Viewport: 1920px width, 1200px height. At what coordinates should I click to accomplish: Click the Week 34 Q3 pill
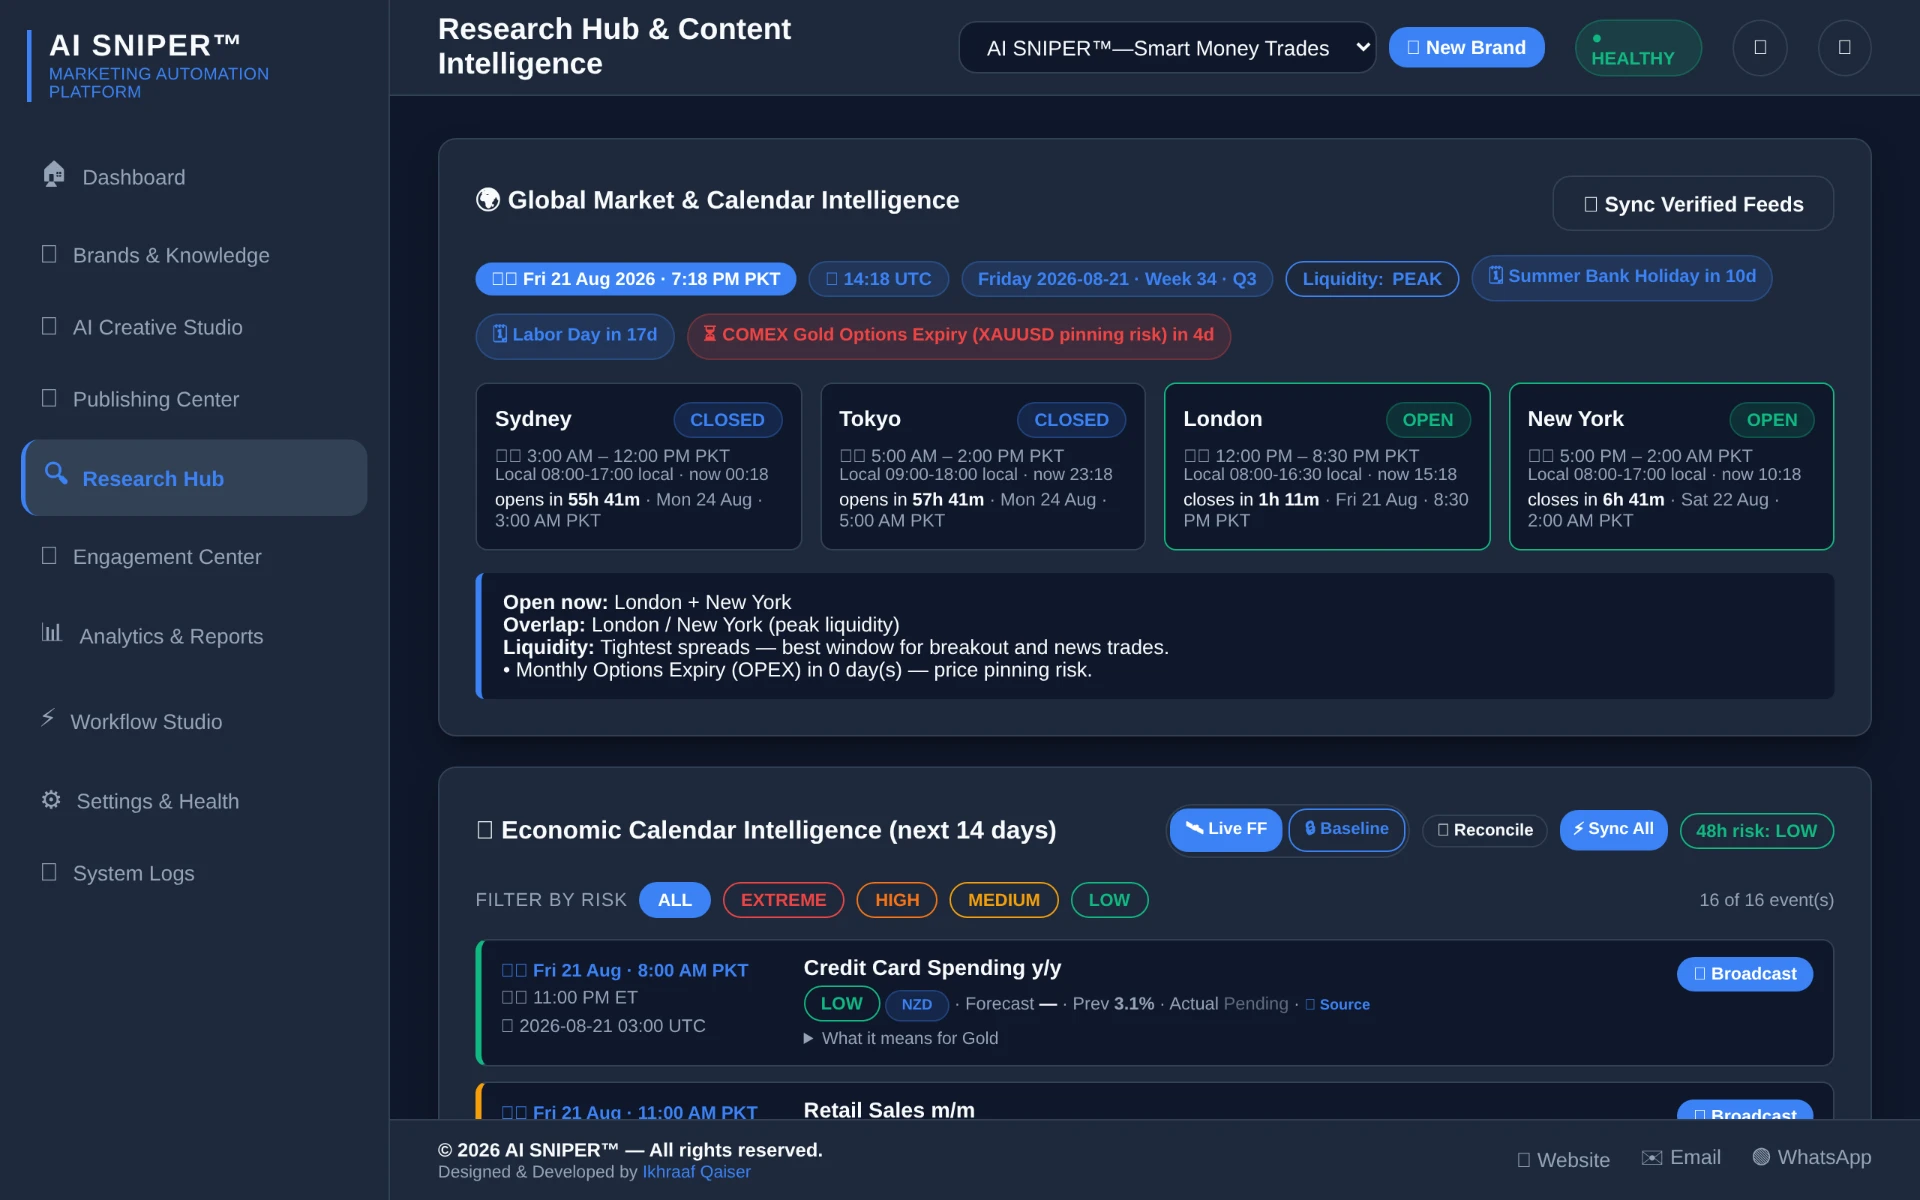(1117, 279)
